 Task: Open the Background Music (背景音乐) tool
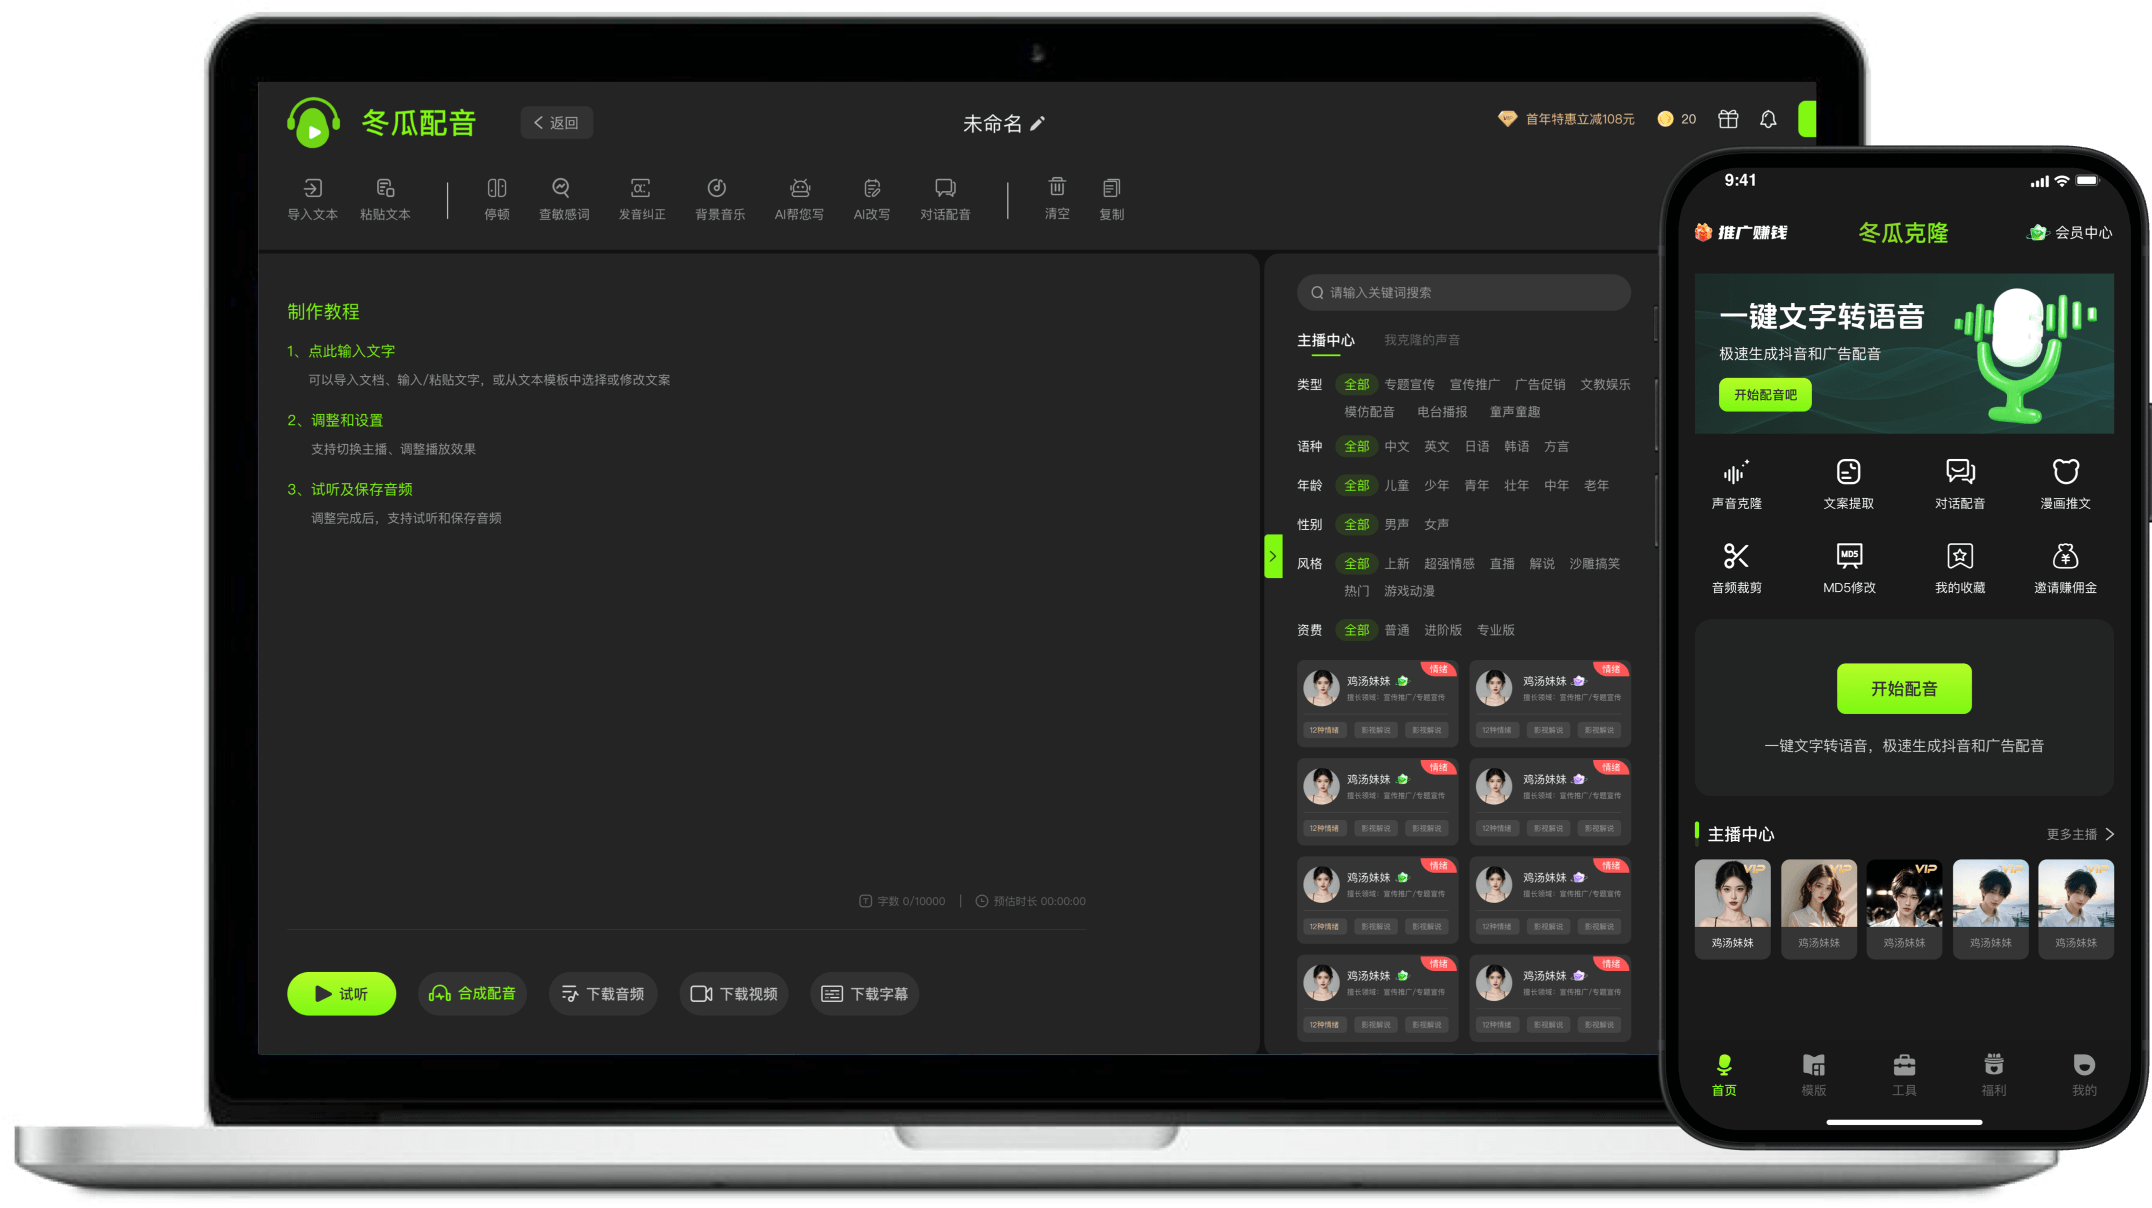[717, 189]
